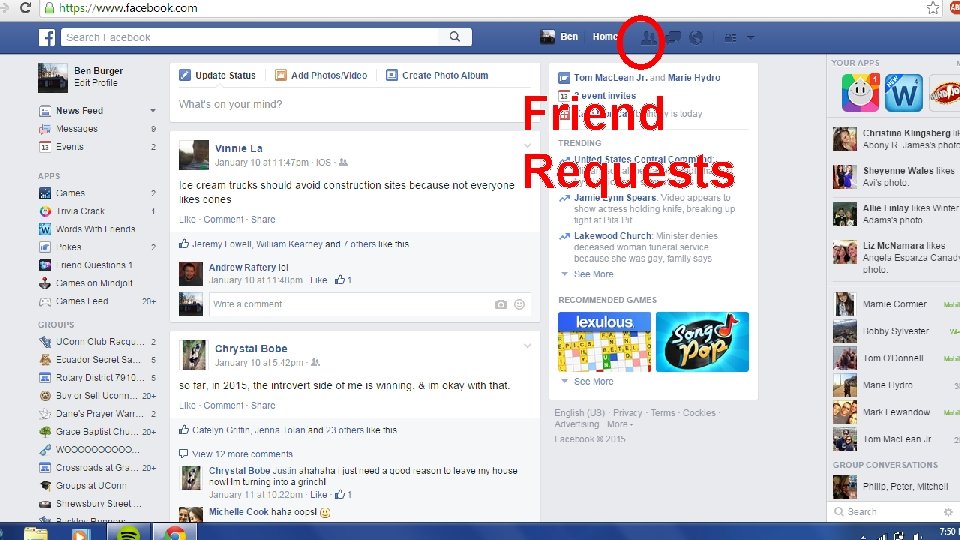The height and width of the screenshot is (540, 960).
Task: Open the options chevron on Vinnie La's post
Action: 527,146
